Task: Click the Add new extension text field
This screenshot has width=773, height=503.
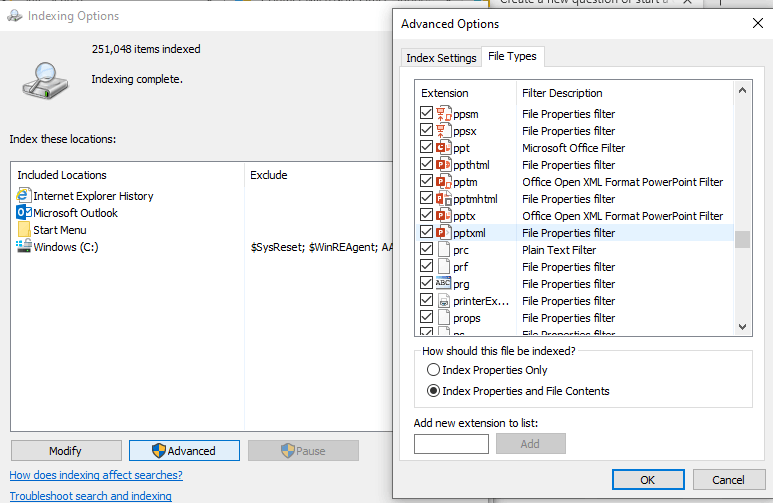Action: 451,444
